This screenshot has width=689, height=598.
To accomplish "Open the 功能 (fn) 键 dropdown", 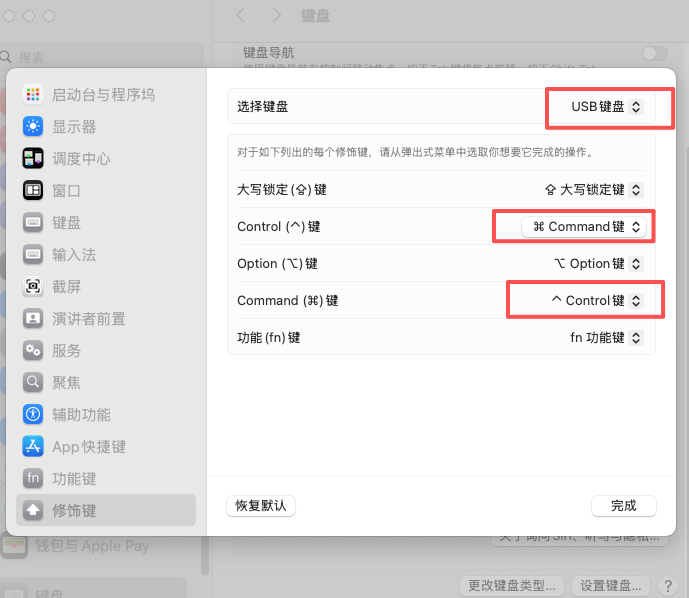I will point(605,338).
